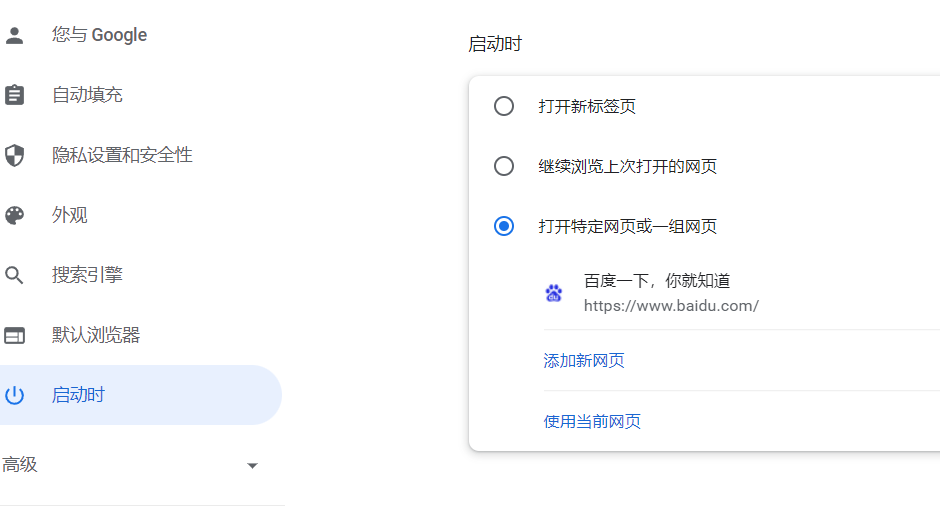The height and width of the screenshot is (511, 940).
Task: Select the 打开新标签页 radio button
Action: point(504,106)
